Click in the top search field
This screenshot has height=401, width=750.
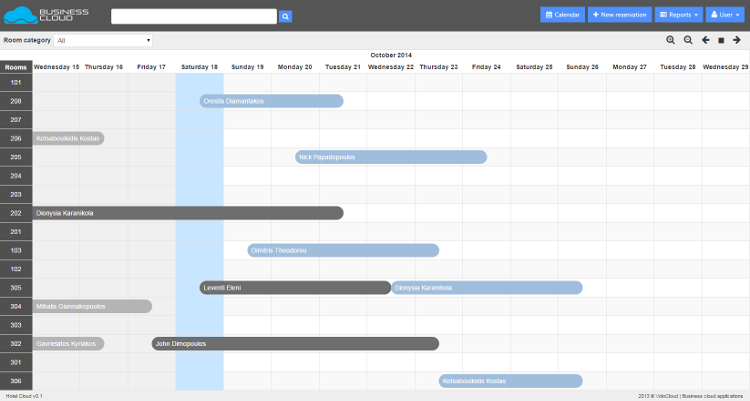coord(193,16)
